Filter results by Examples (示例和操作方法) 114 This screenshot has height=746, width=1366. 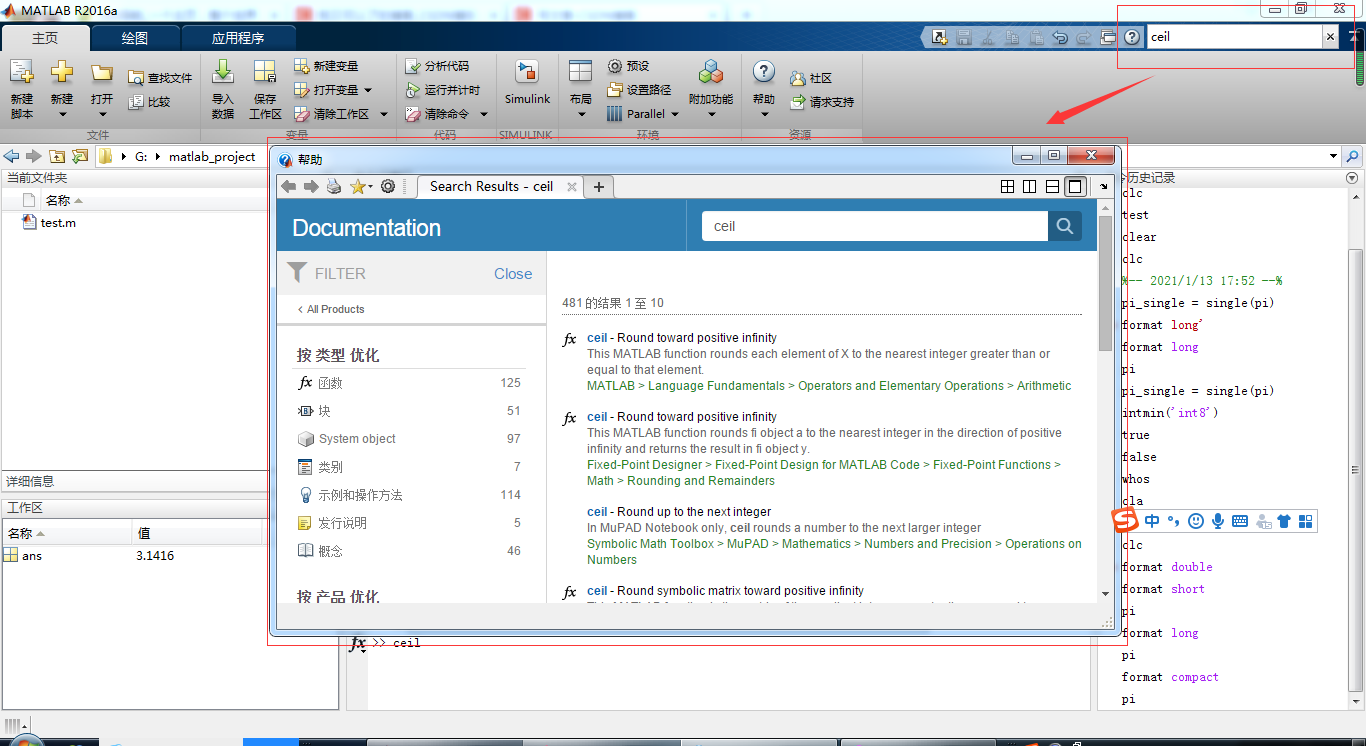[x=410, y=495]
